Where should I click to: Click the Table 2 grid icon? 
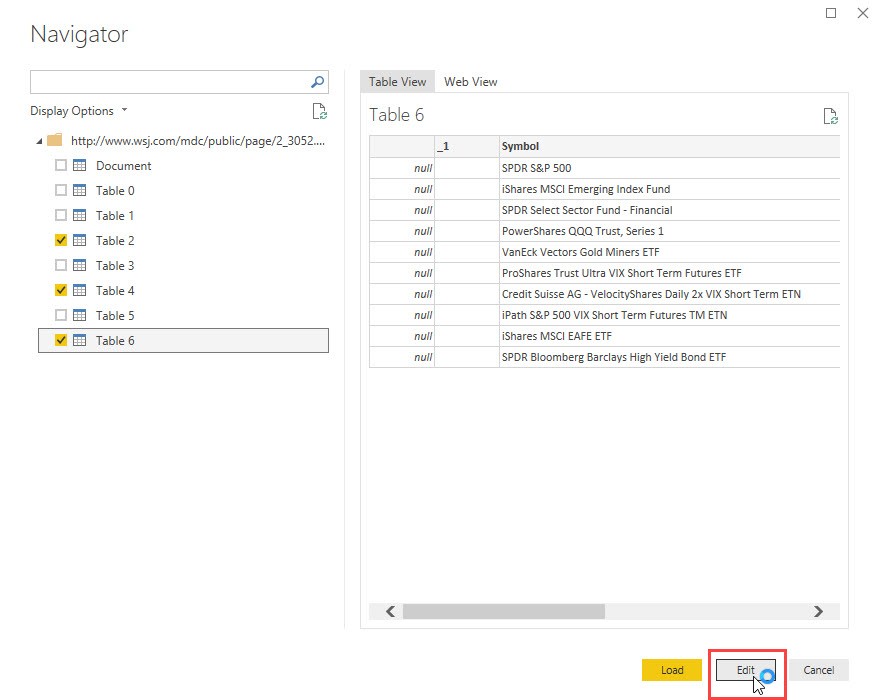click(80, 240)
